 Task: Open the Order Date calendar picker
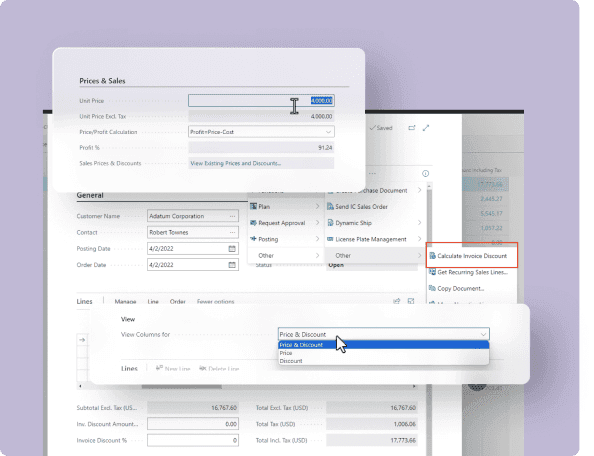[x=232, y=265]
